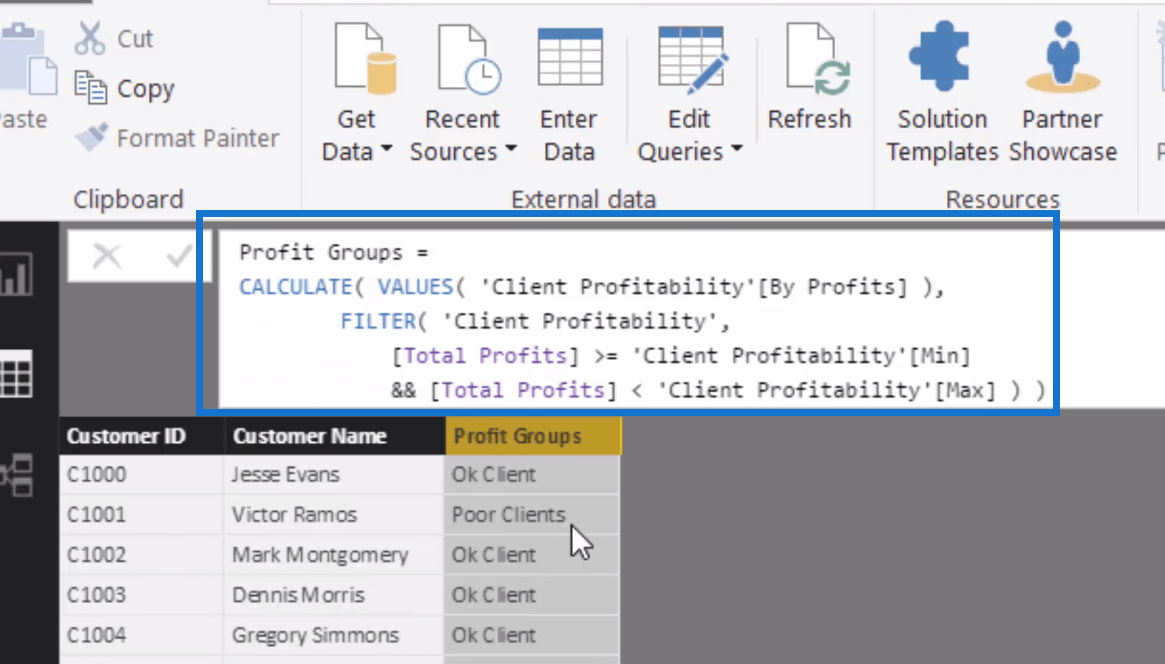The height and width of the screenshot is (664, 1165).
Task: Click the Edit Queries pencil-table icon
Action: 692,59
